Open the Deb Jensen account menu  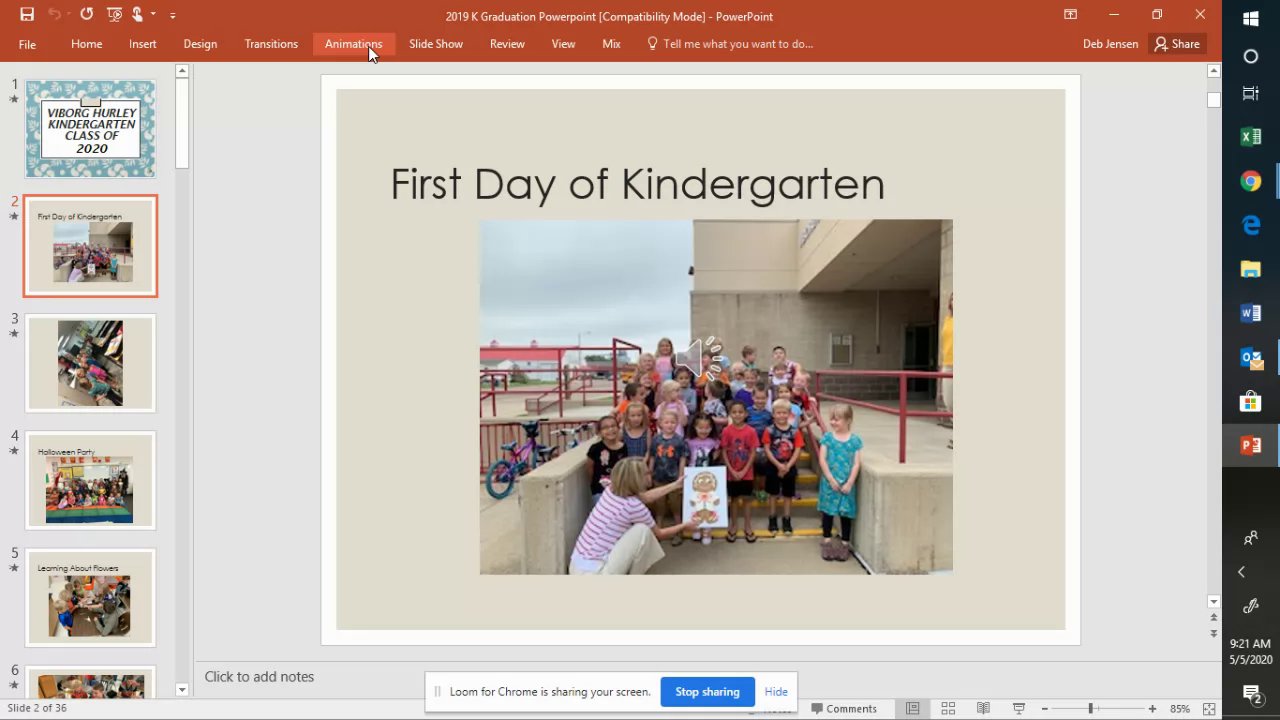coord(1110,44)
